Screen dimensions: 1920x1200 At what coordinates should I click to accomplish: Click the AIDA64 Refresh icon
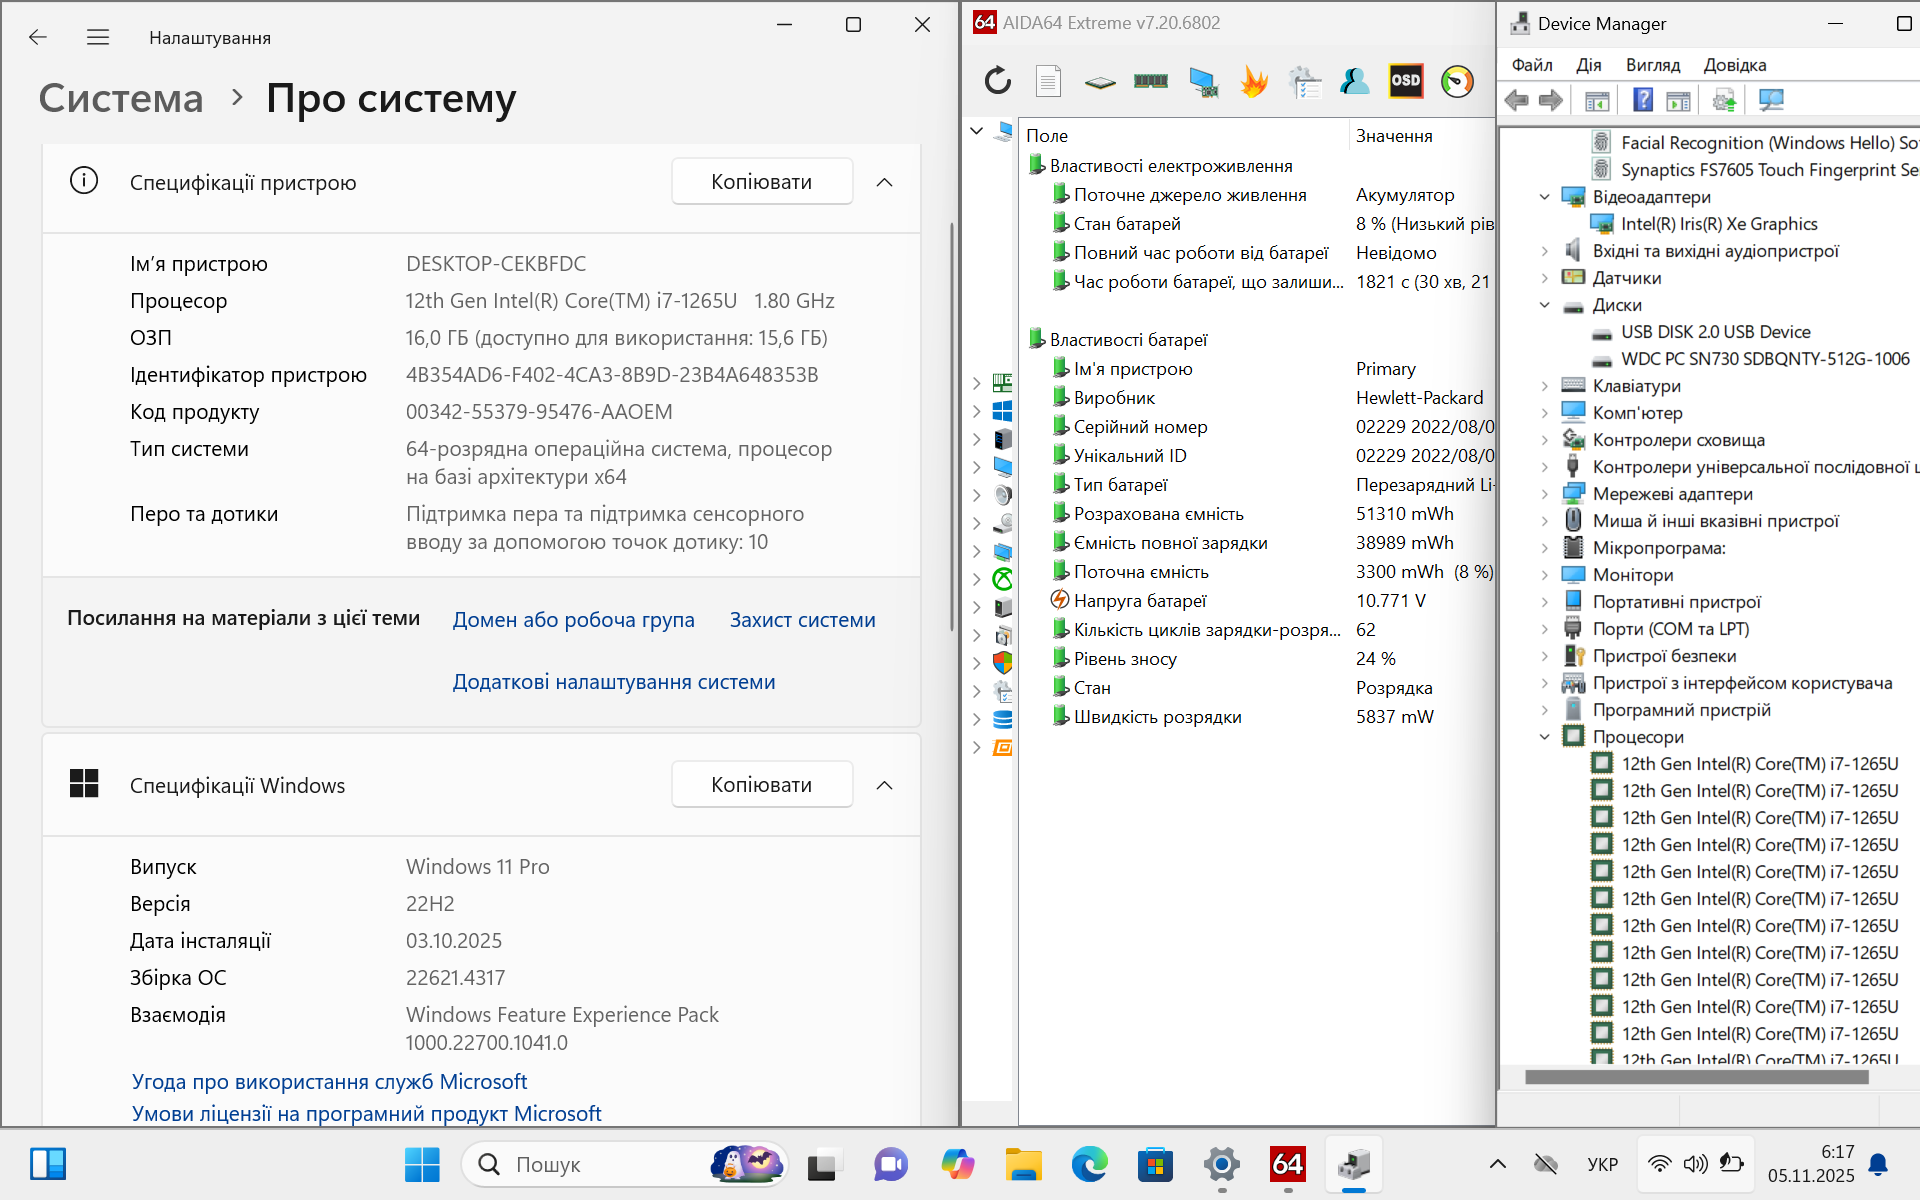(x=997, y=81)
